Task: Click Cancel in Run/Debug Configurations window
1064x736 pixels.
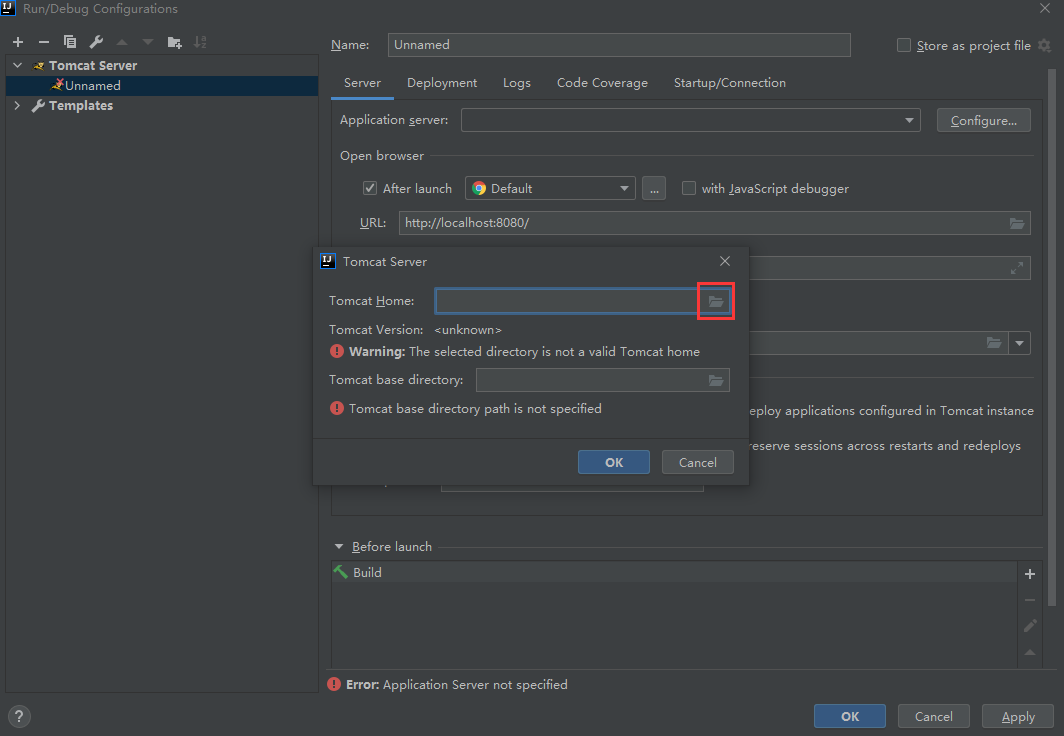Action: pyautogui.click(x=934, y=716)
